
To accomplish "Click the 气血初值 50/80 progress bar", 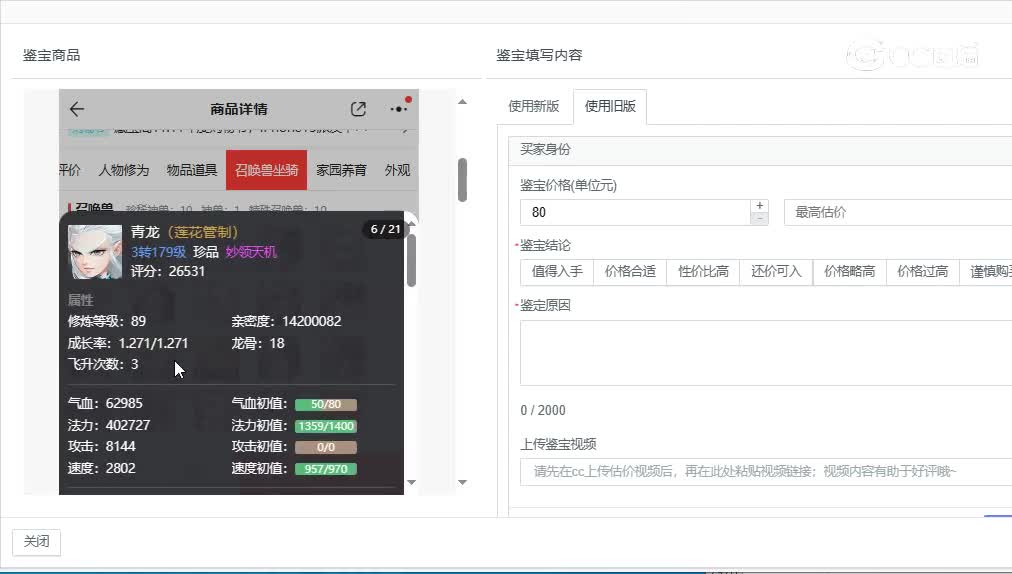I will click(326, 404).
